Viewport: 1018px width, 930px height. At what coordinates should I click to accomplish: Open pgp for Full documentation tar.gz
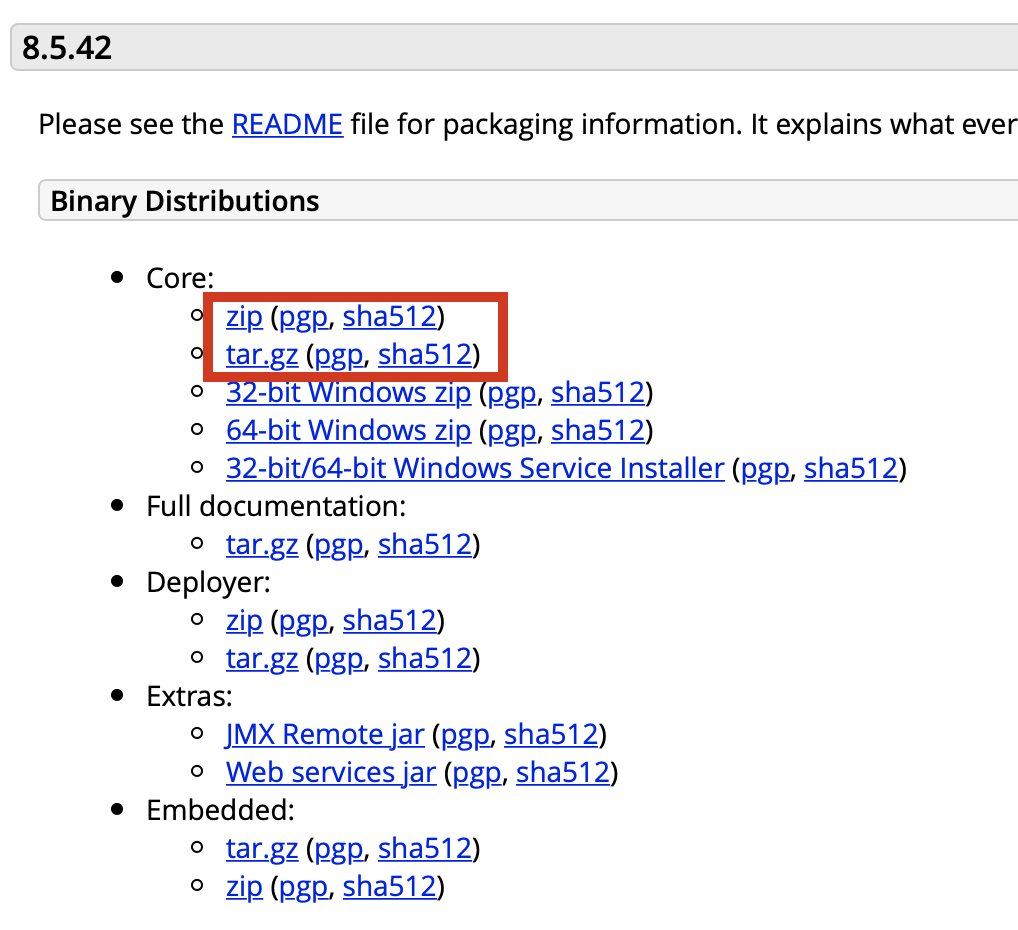(338, 545)
